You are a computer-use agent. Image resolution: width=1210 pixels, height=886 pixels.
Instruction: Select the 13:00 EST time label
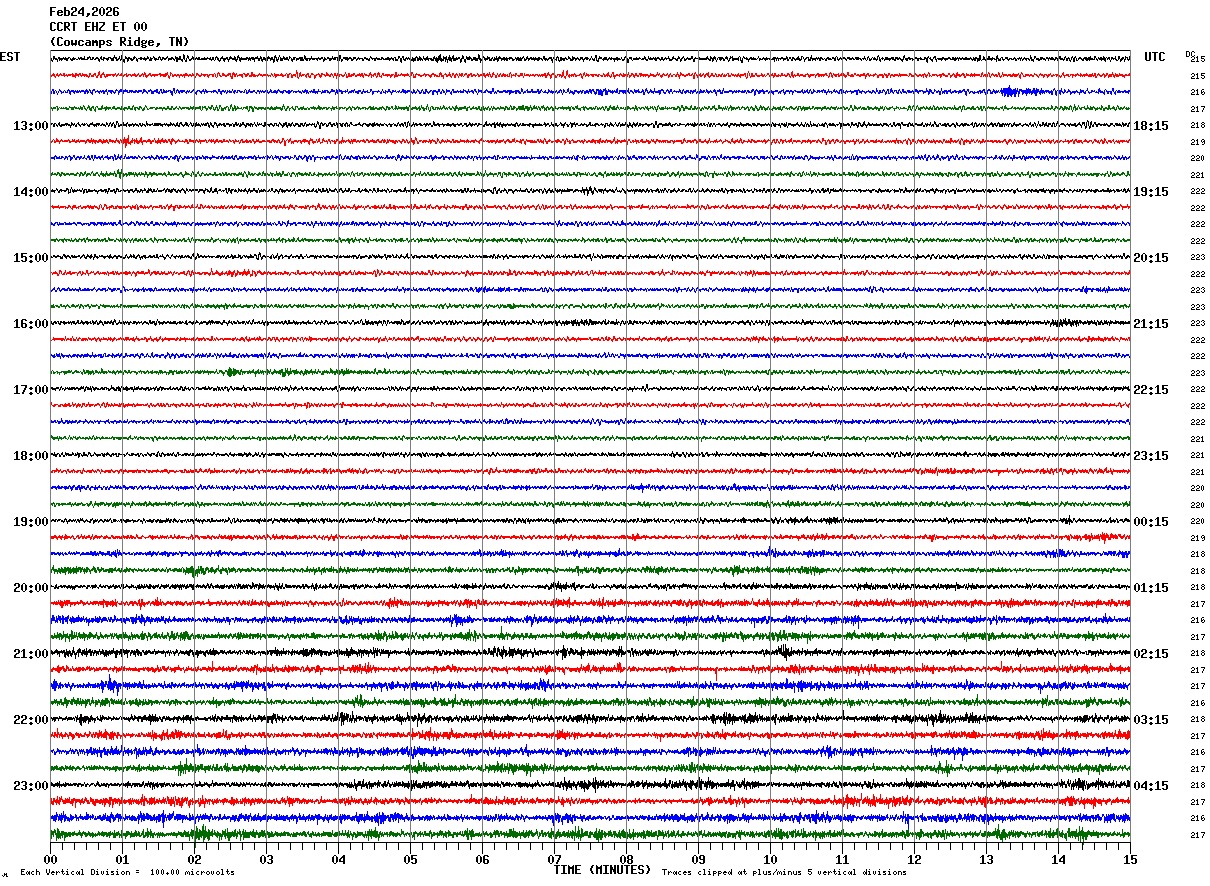coord(30,126)
